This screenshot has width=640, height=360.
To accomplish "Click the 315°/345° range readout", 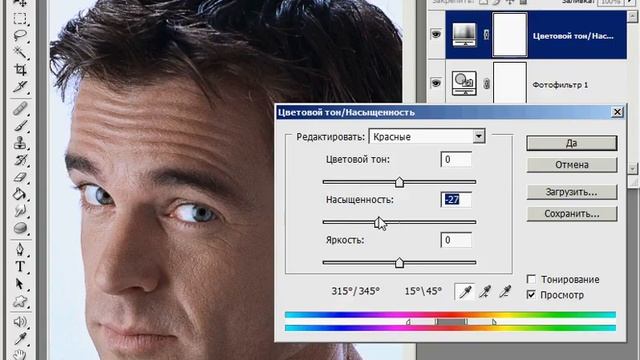I will tap(356, 291).
